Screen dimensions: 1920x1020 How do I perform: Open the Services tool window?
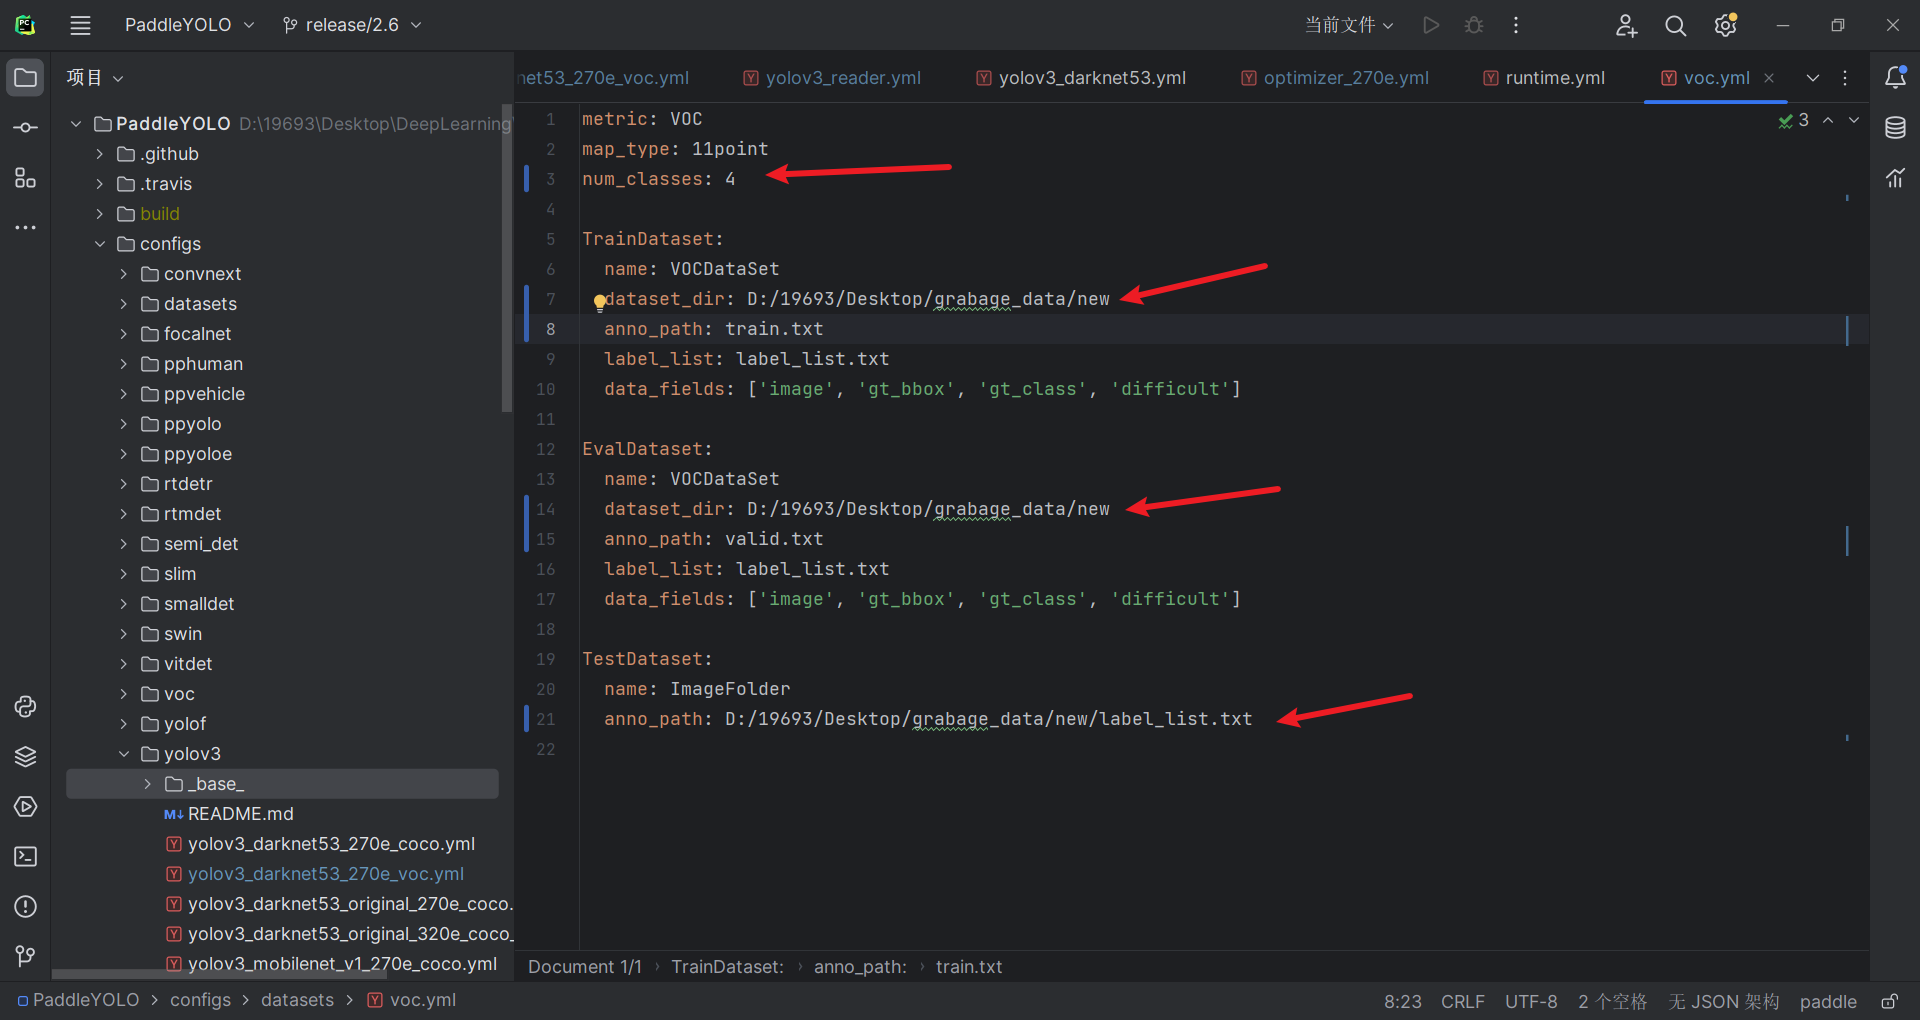(25, 807)
